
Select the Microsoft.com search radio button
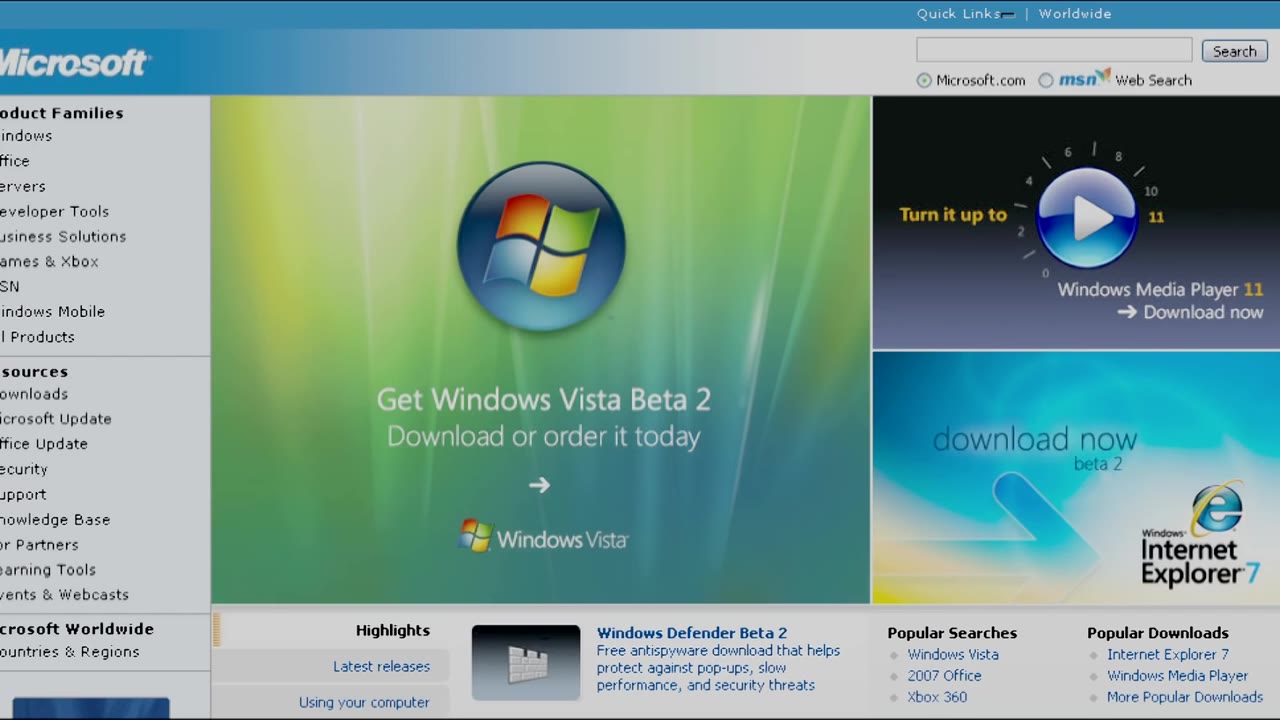pos(924,80)
